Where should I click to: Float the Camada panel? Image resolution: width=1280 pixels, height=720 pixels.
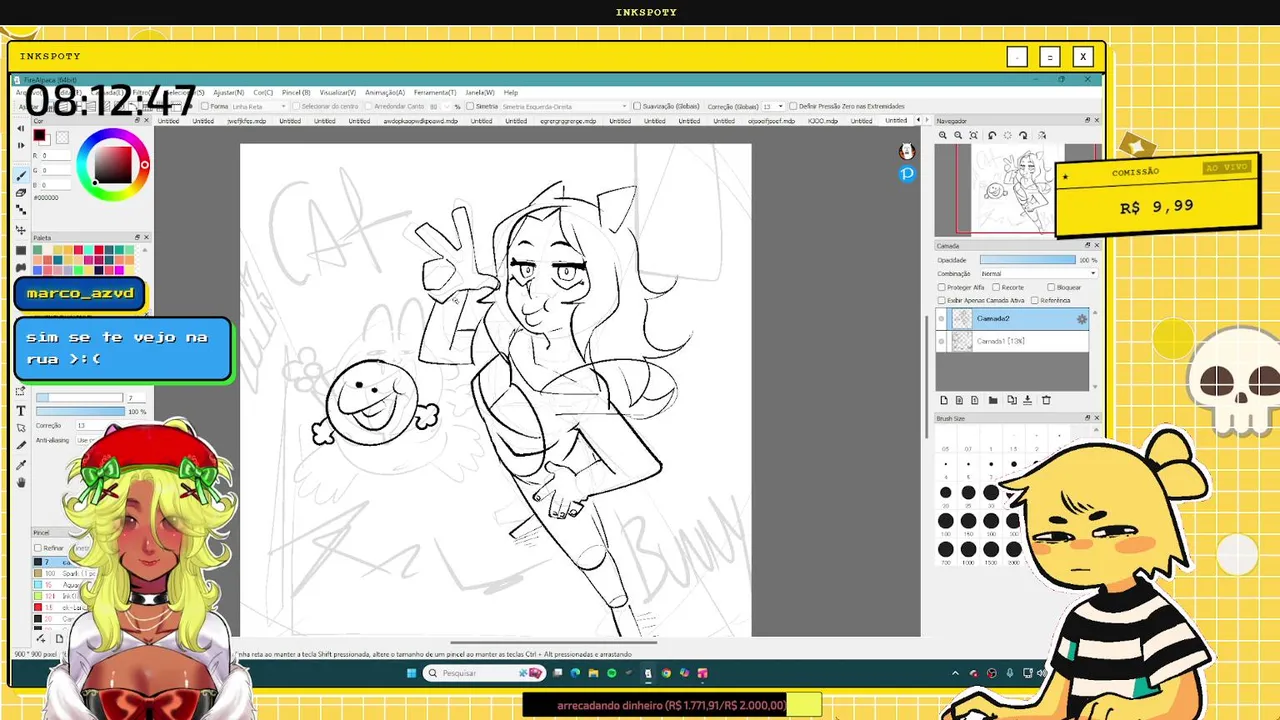(1087, 245)
